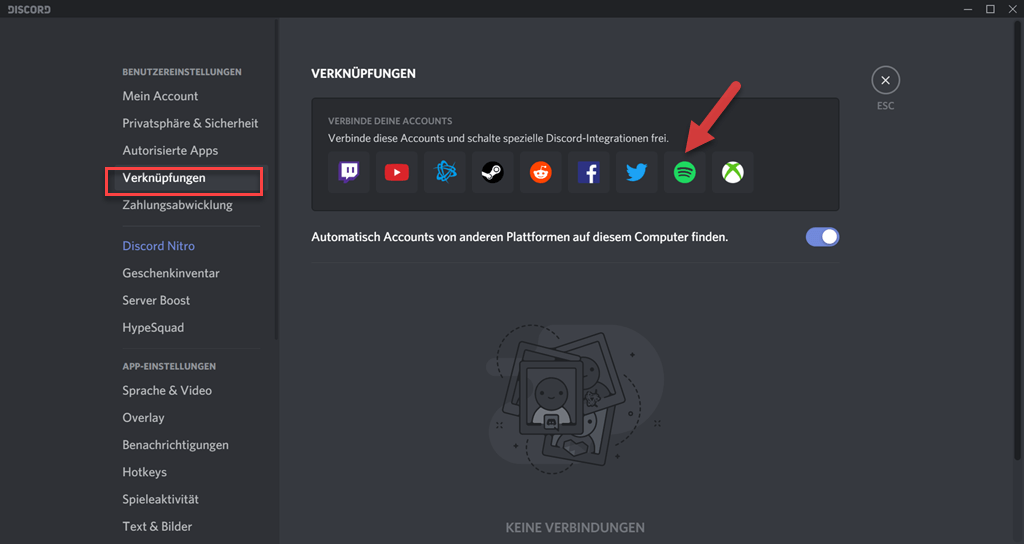Click the sidebar scrollbar thumb

(276, 180)
